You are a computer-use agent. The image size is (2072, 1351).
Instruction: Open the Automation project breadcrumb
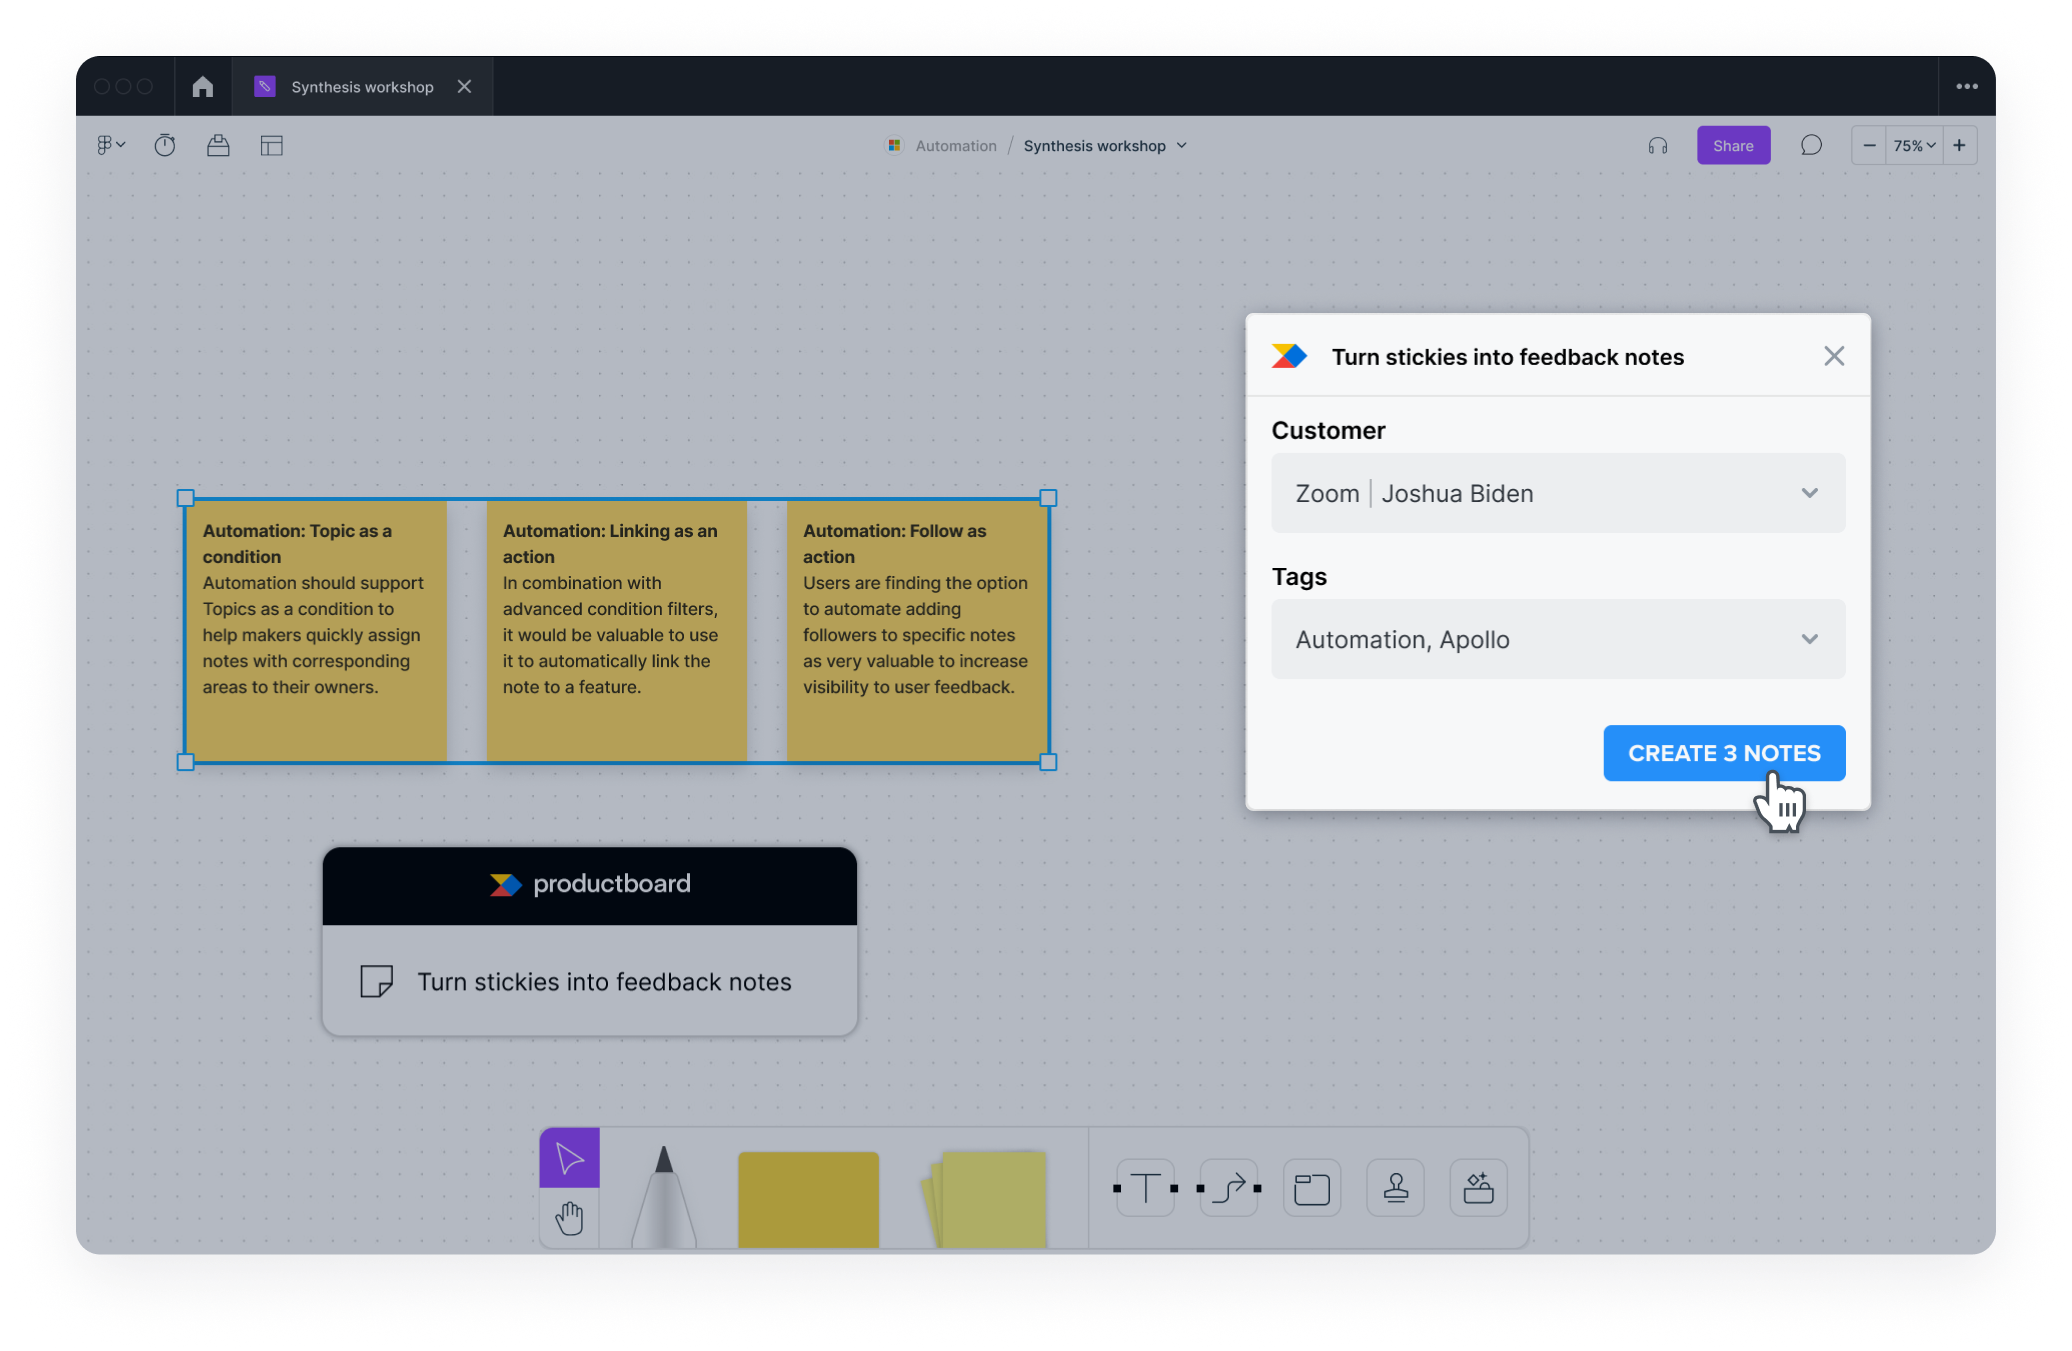(x=956, y=146)
